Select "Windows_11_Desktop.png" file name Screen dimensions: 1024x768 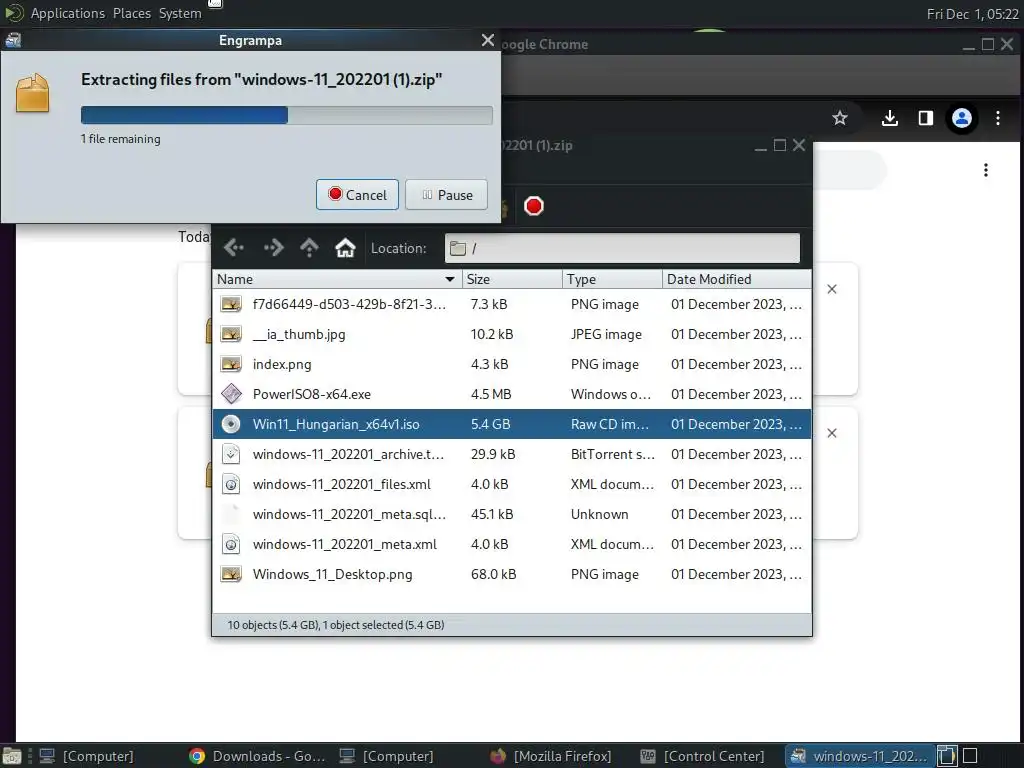[x=332, y=575]
